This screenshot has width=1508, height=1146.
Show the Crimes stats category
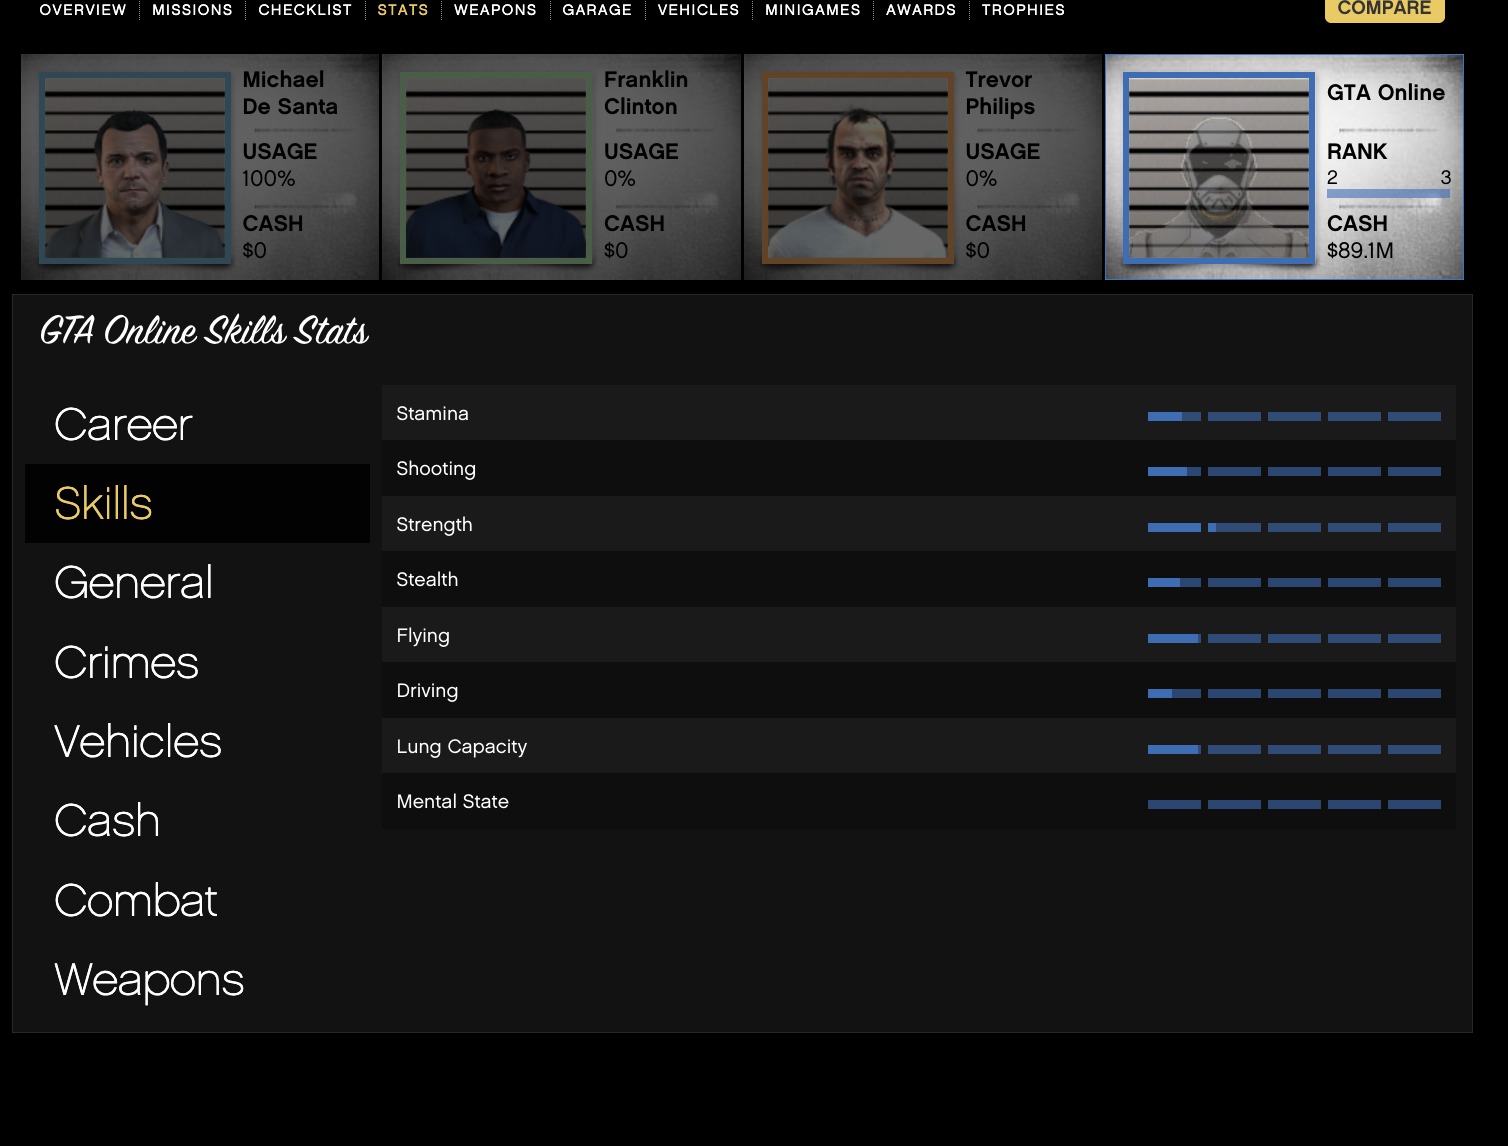pyautogui.click(x=197, y=662)
